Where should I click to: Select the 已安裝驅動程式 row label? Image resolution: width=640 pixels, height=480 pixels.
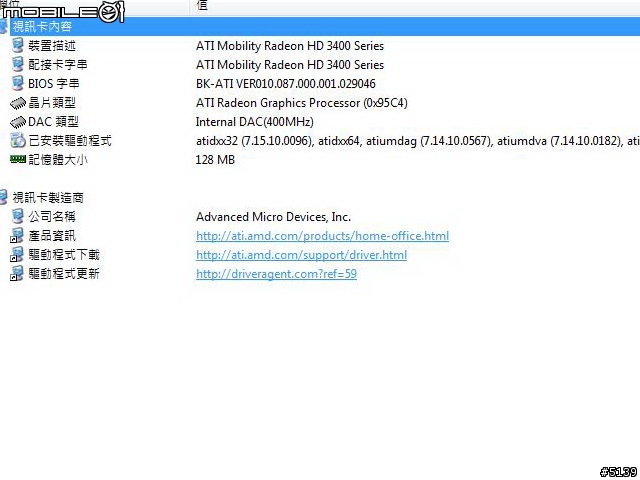(70, 141)
